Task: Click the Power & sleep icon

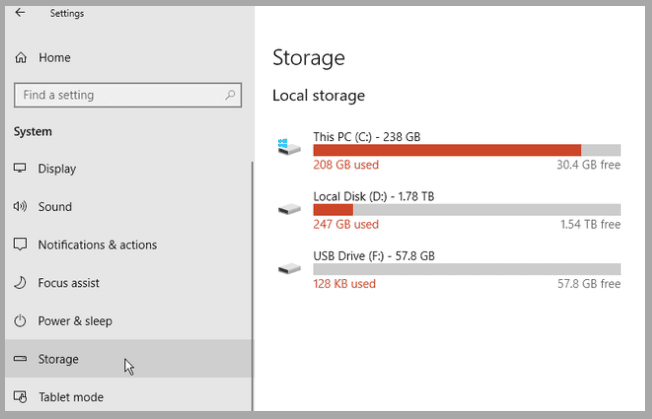Action: 20,321
